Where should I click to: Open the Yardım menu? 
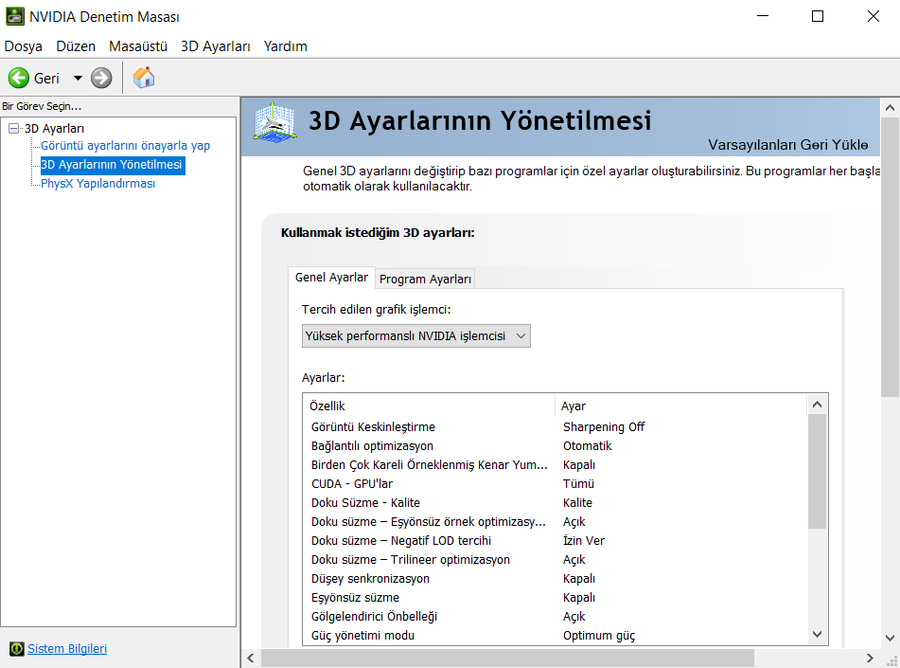[285, 46]
